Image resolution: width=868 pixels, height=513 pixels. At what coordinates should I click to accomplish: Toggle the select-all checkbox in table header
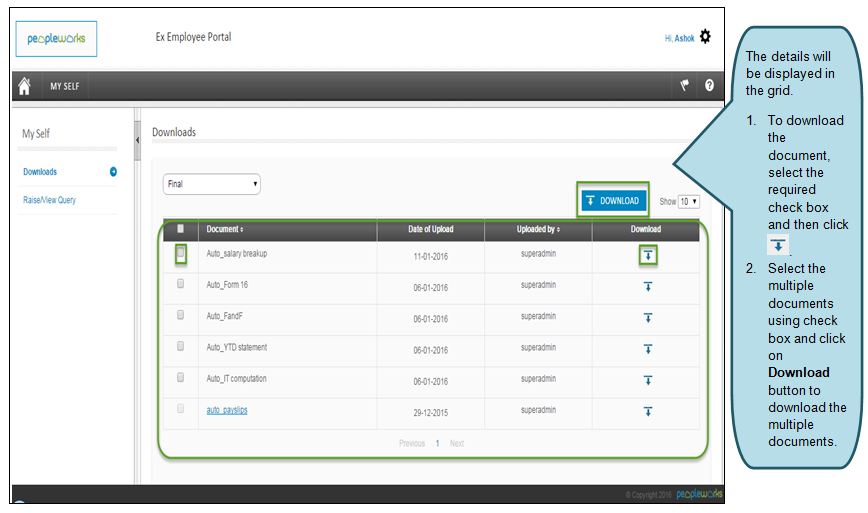(x=181, y=228)
